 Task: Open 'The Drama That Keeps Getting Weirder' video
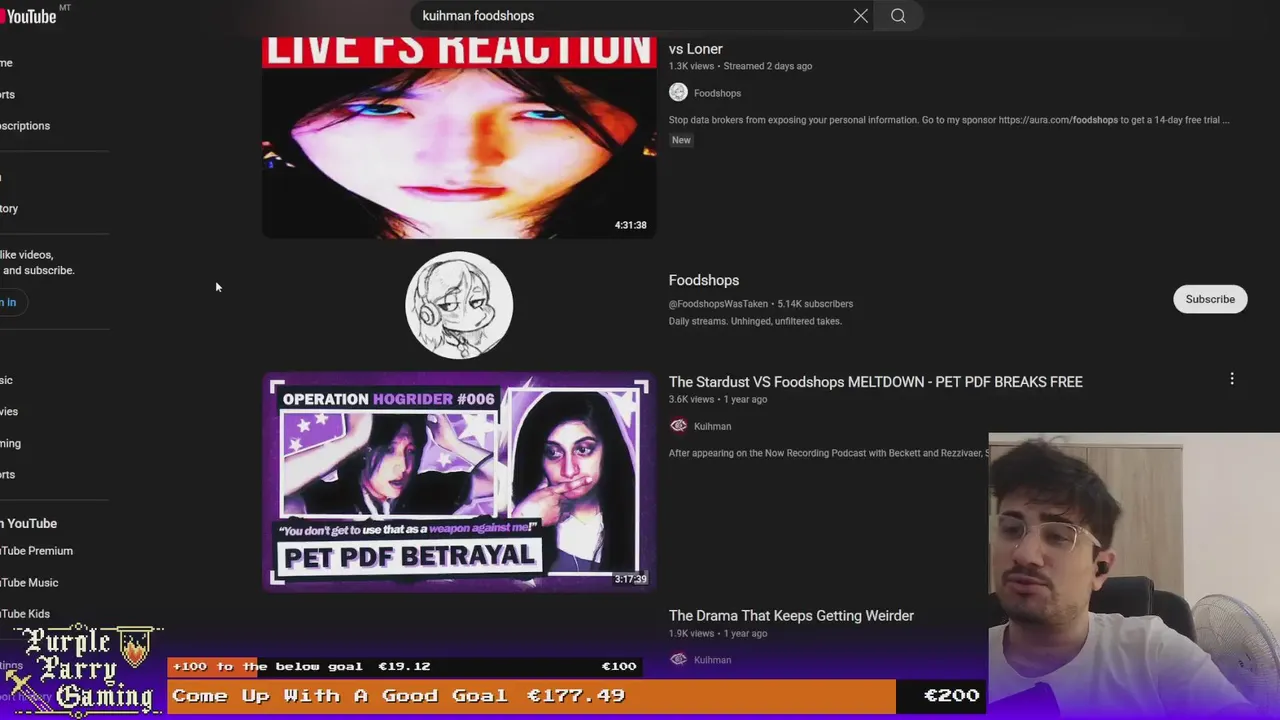pyautogui.click(x=791, y=616)
